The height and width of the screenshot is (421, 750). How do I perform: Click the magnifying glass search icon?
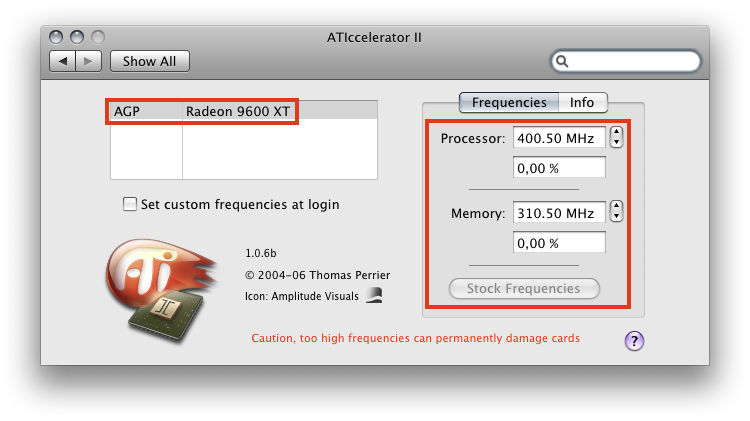tap(562, 61)
